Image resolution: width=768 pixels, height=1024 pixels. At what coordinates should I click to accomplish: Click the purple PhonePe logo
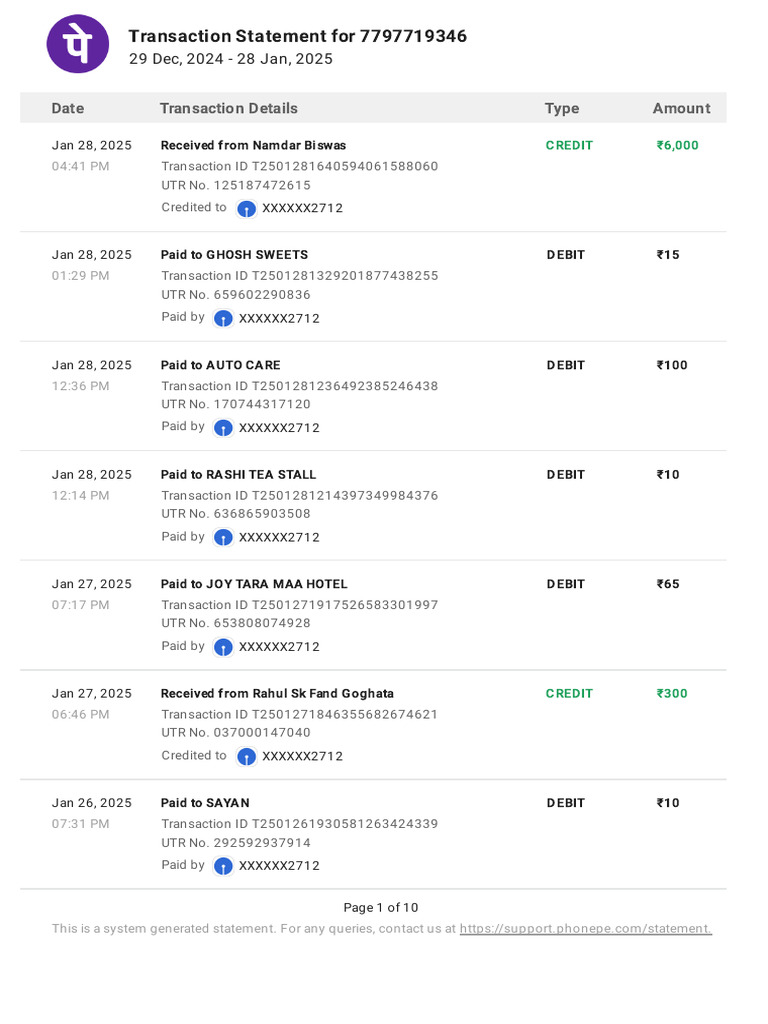coord(78,44)
